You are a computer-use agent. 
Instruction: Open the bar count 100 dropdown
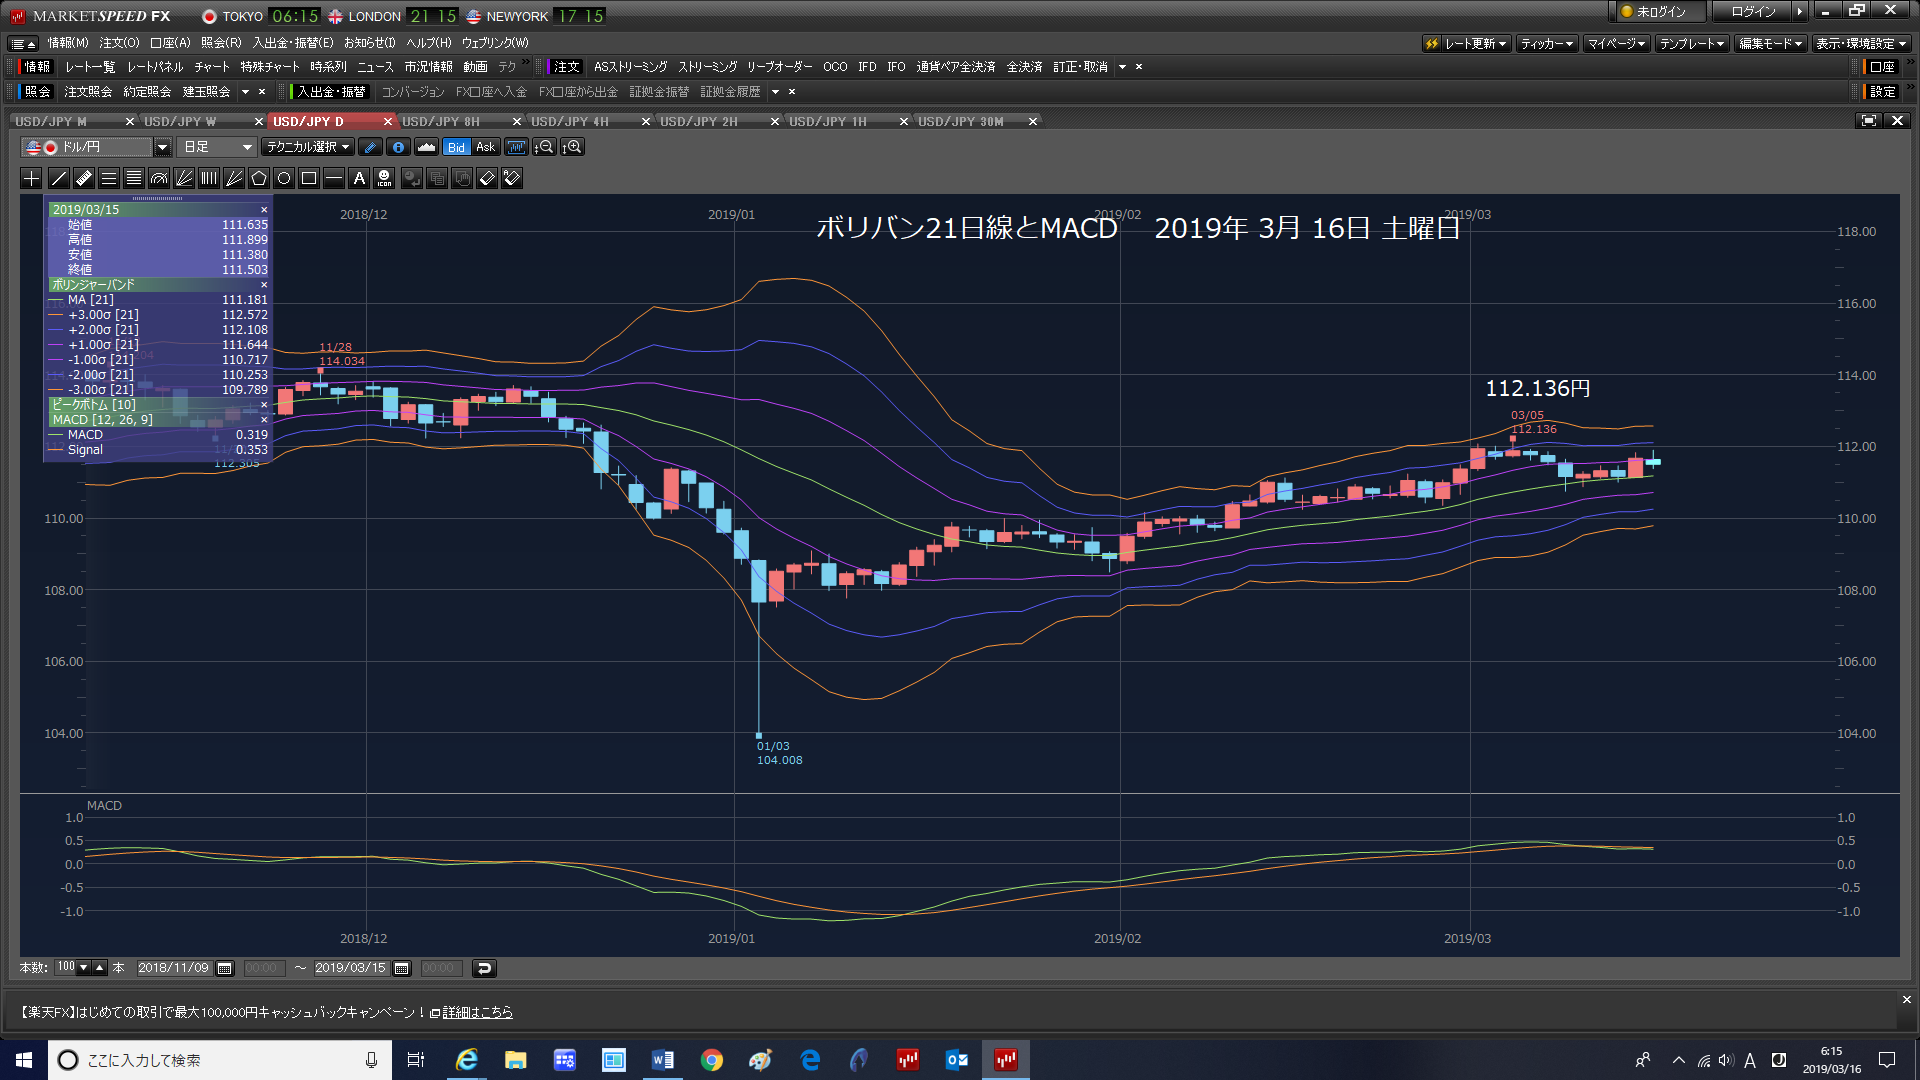pos(83,967)
